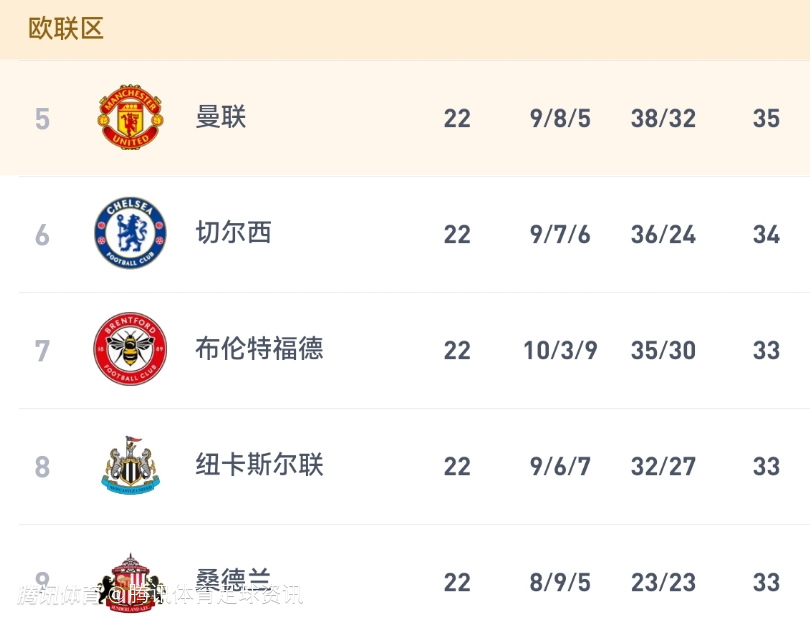Click Newcastle's 32/27 goals figure
The height and width of the screenshot is (620, 810).
(x=663, y=467)
